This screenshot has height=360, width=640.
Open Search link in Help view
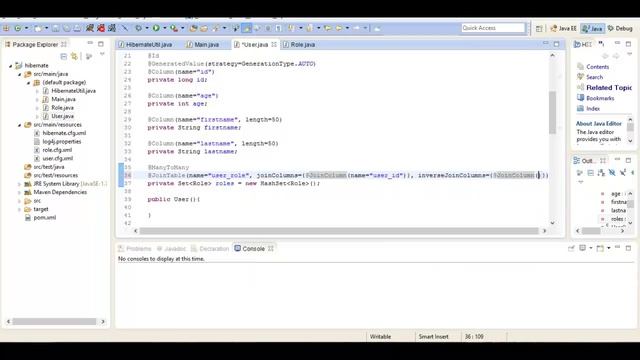(x=594, y=77)
